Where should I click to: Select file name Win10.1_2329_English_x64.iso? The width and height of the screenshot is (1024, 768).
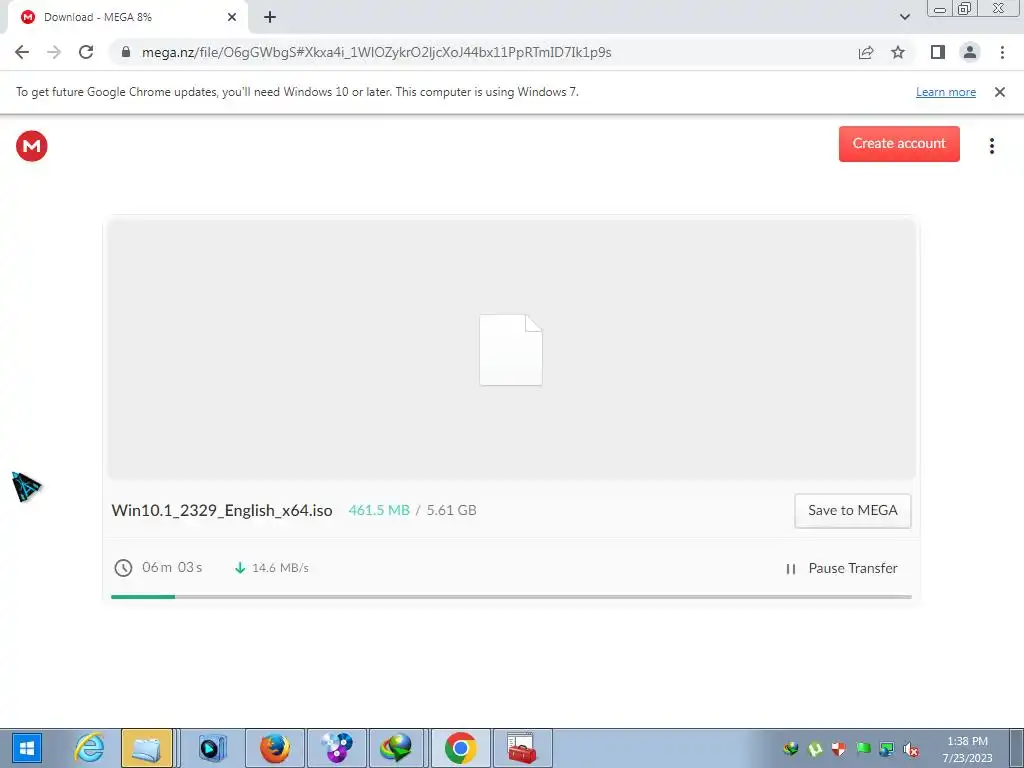(222, 511)
